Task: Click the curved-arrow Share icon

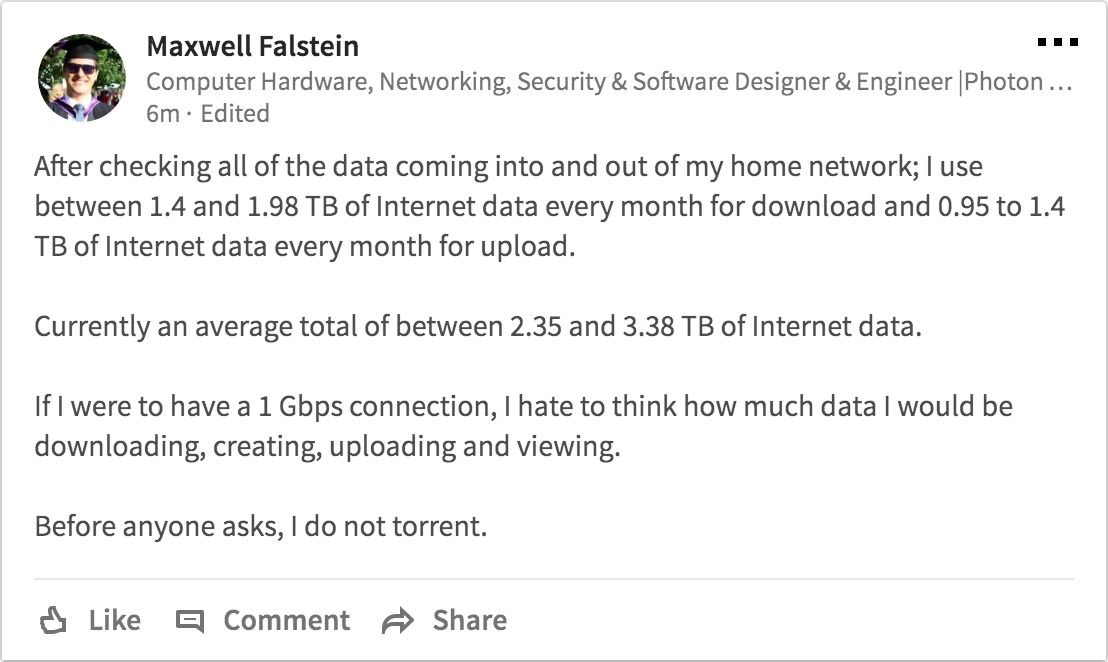Action: 399,620
